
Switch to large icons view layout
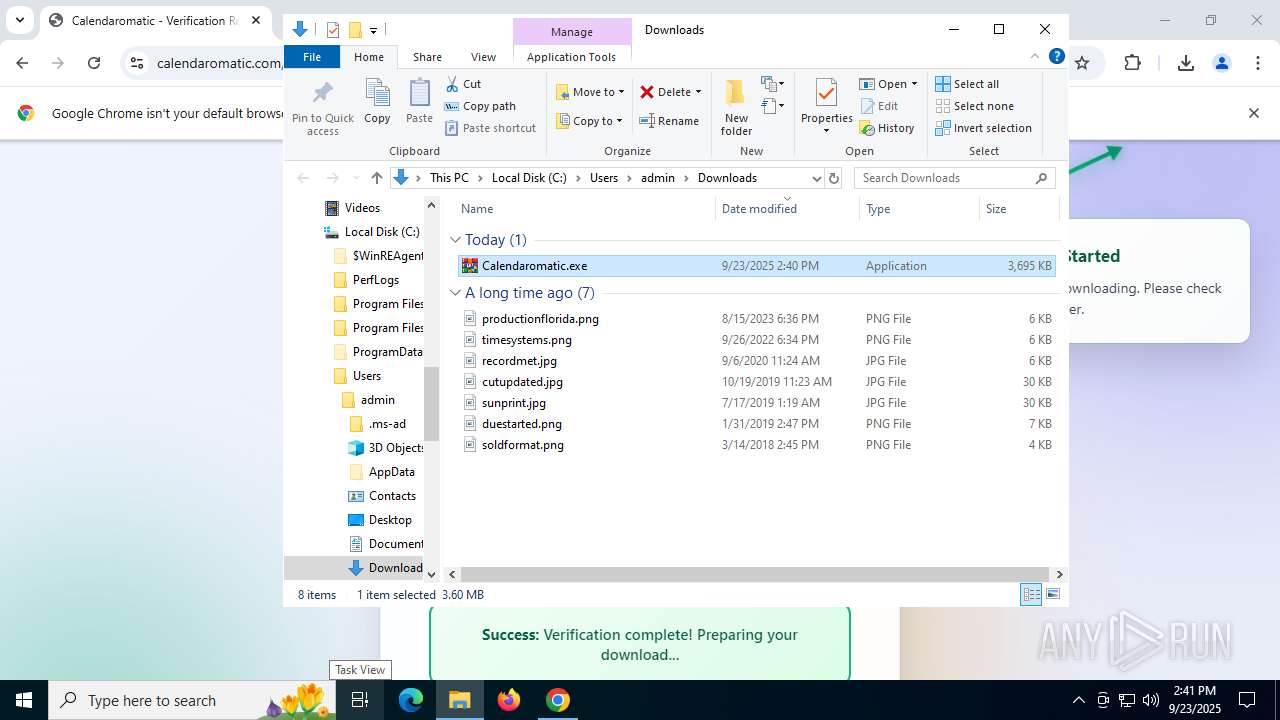point(1053,595)
